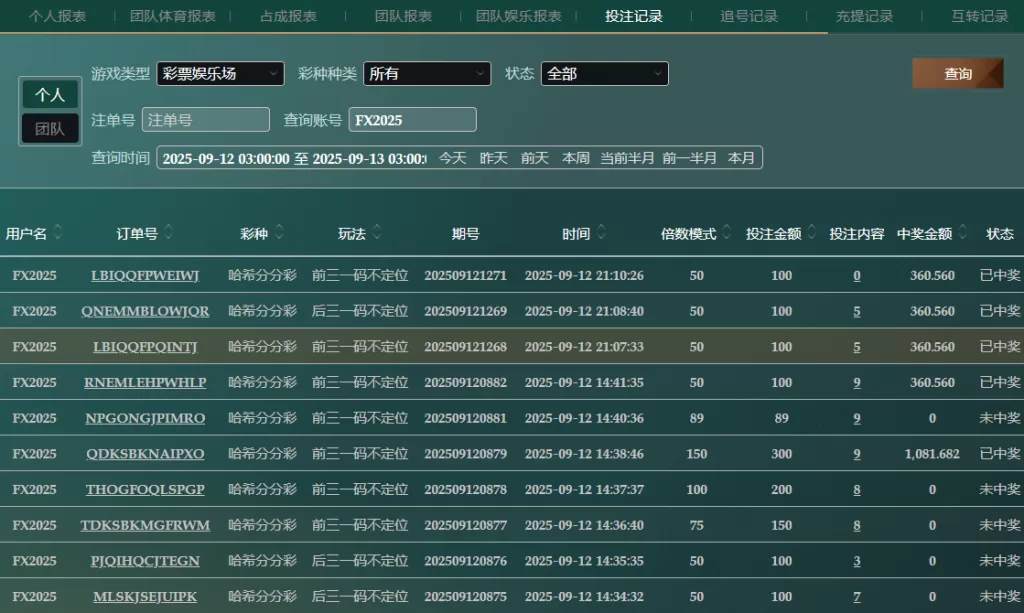
Task: Open the 团队娱乐报表 tab
Action: tap(518, 16)
